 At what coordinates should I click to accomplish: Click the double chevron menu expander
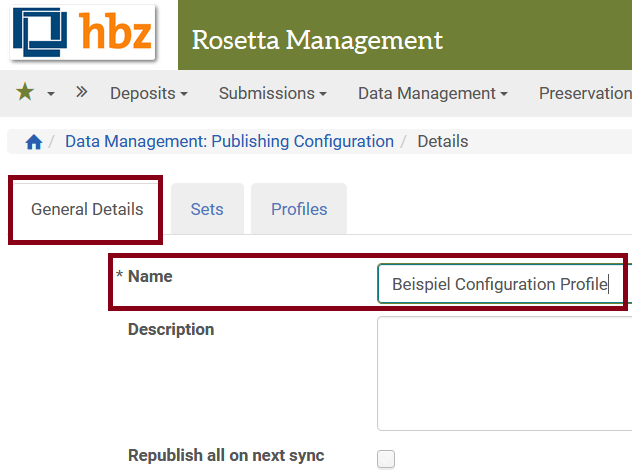[82, 93]
